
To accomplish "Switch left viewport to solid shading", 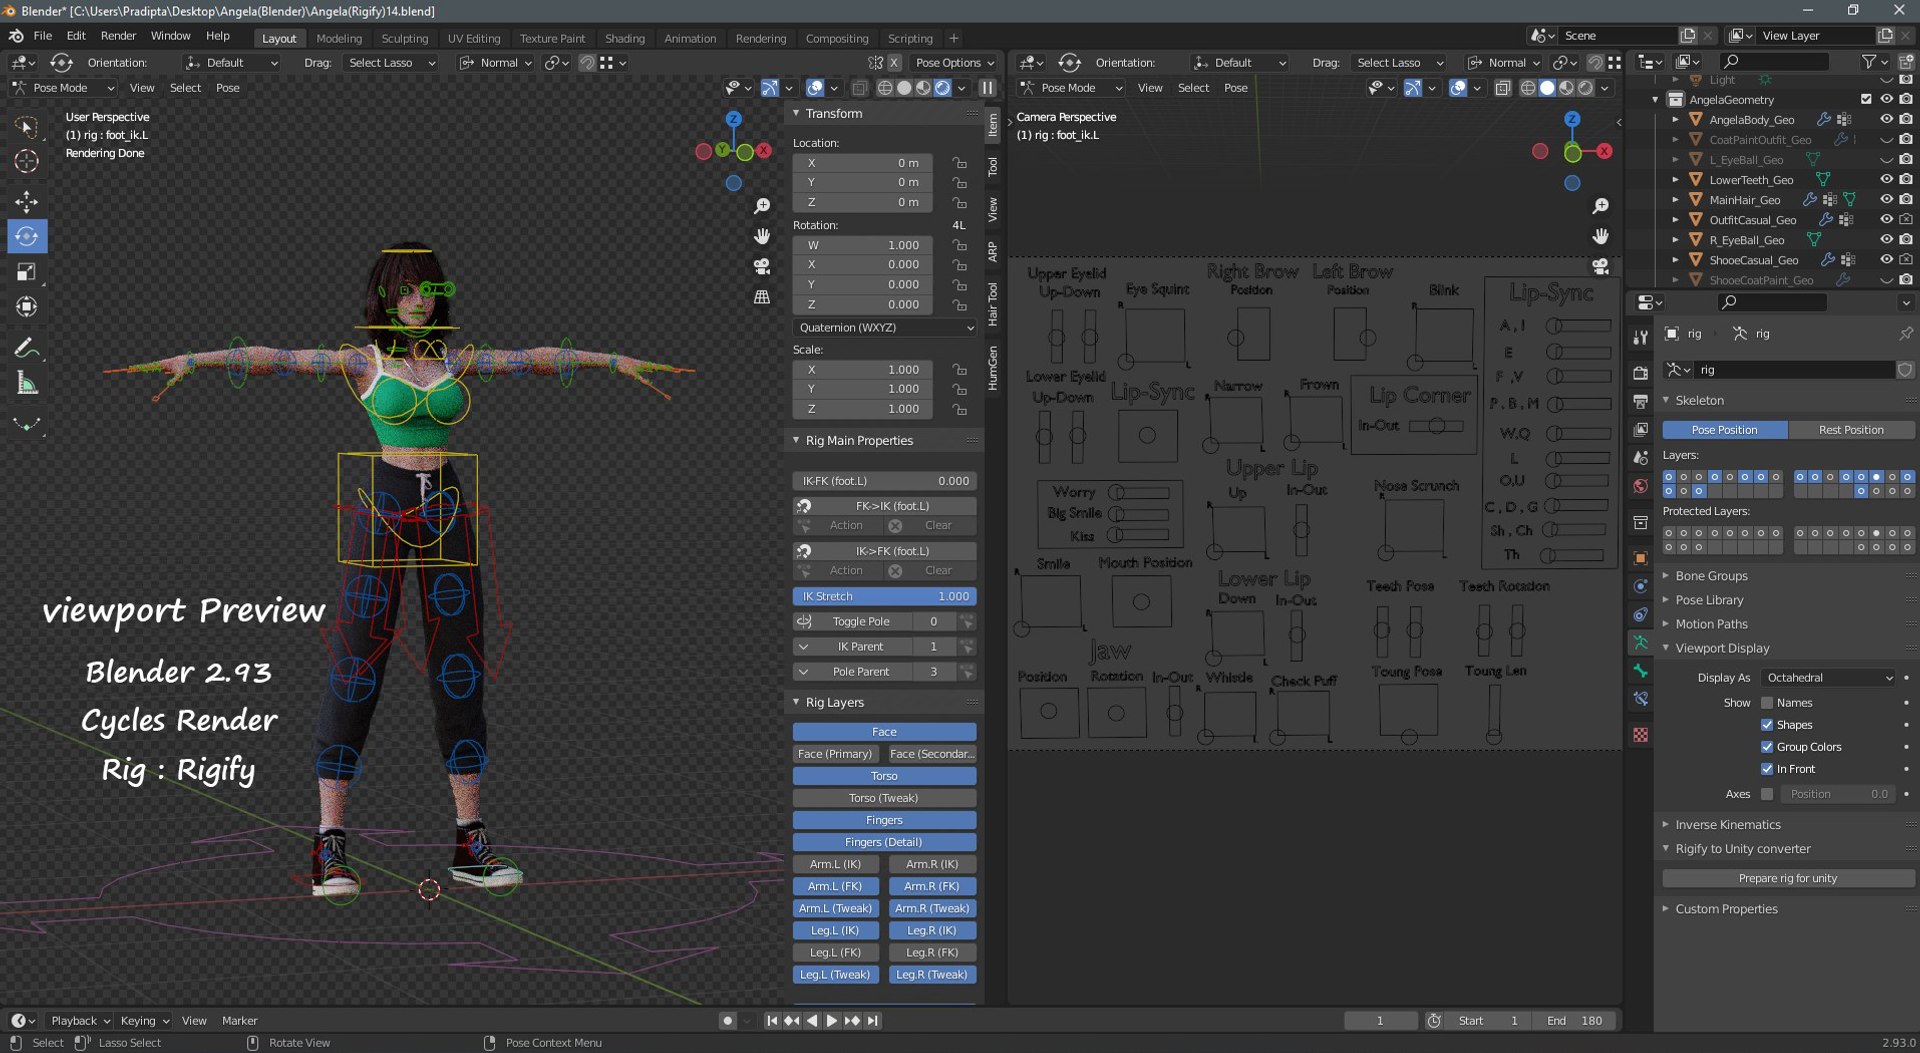I will (904, 88).
